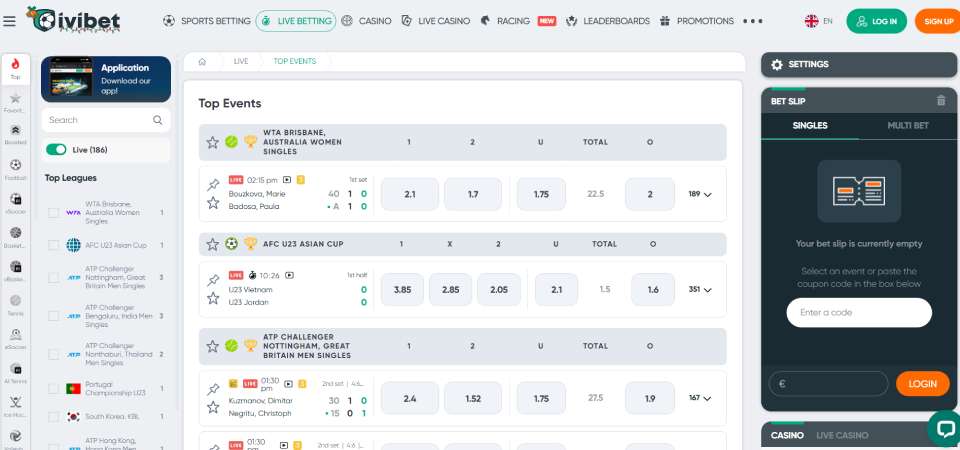Open bet slip Settings gear
Screen dimensions: 960x450
tap(778, 64)
